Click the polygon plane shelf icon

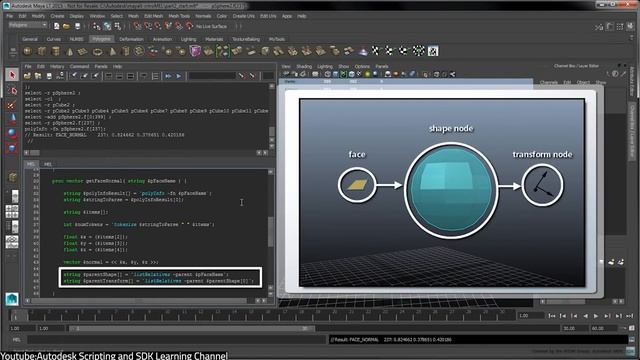[x=83, y=51]
